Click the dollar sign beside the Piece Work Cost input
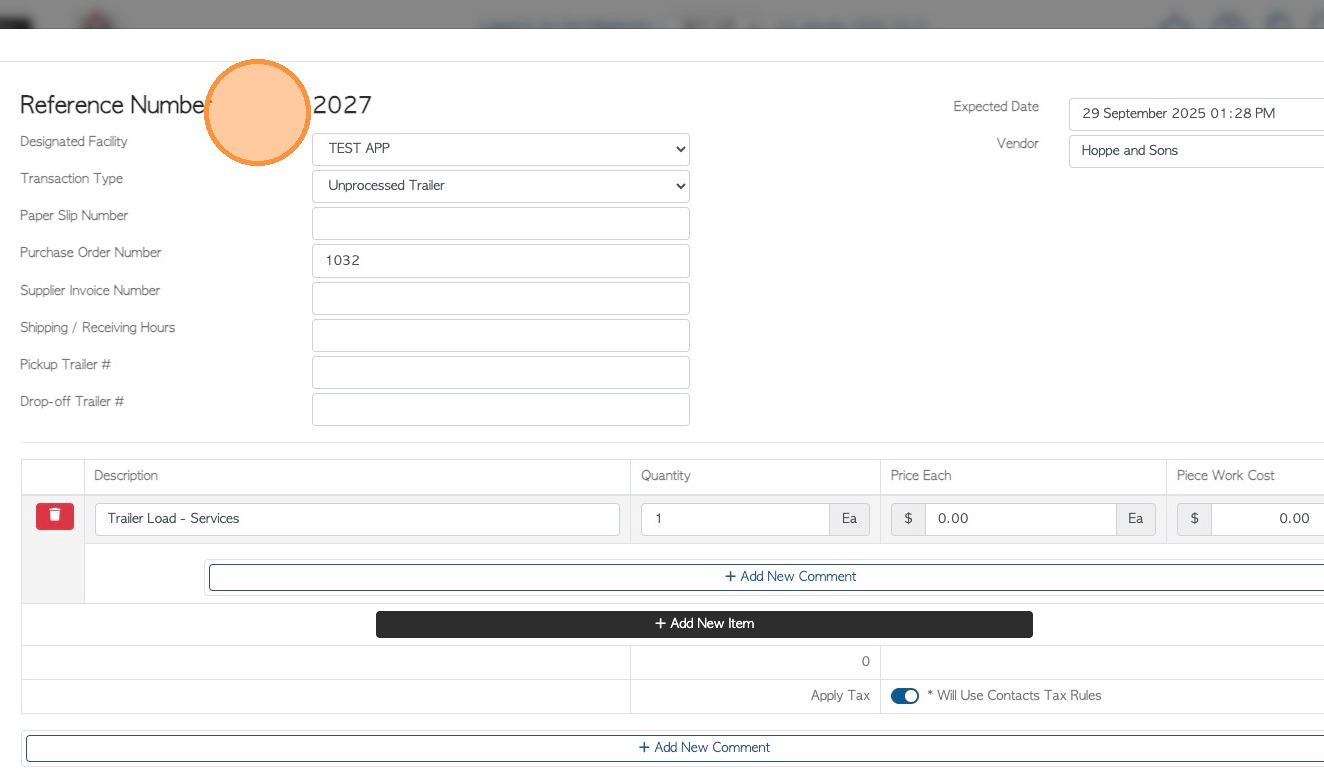1324x769 pixels. [1194, 519]
